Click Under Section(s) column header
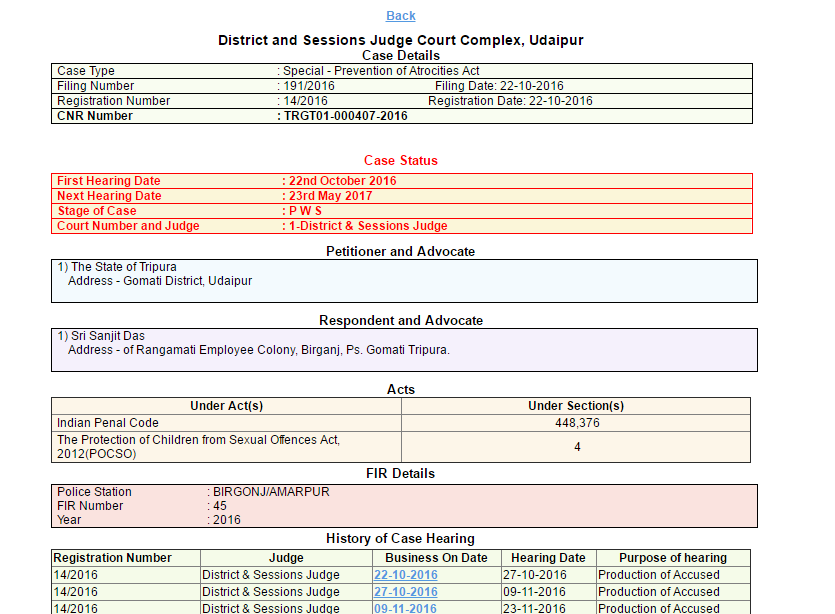 coord(576,406)
